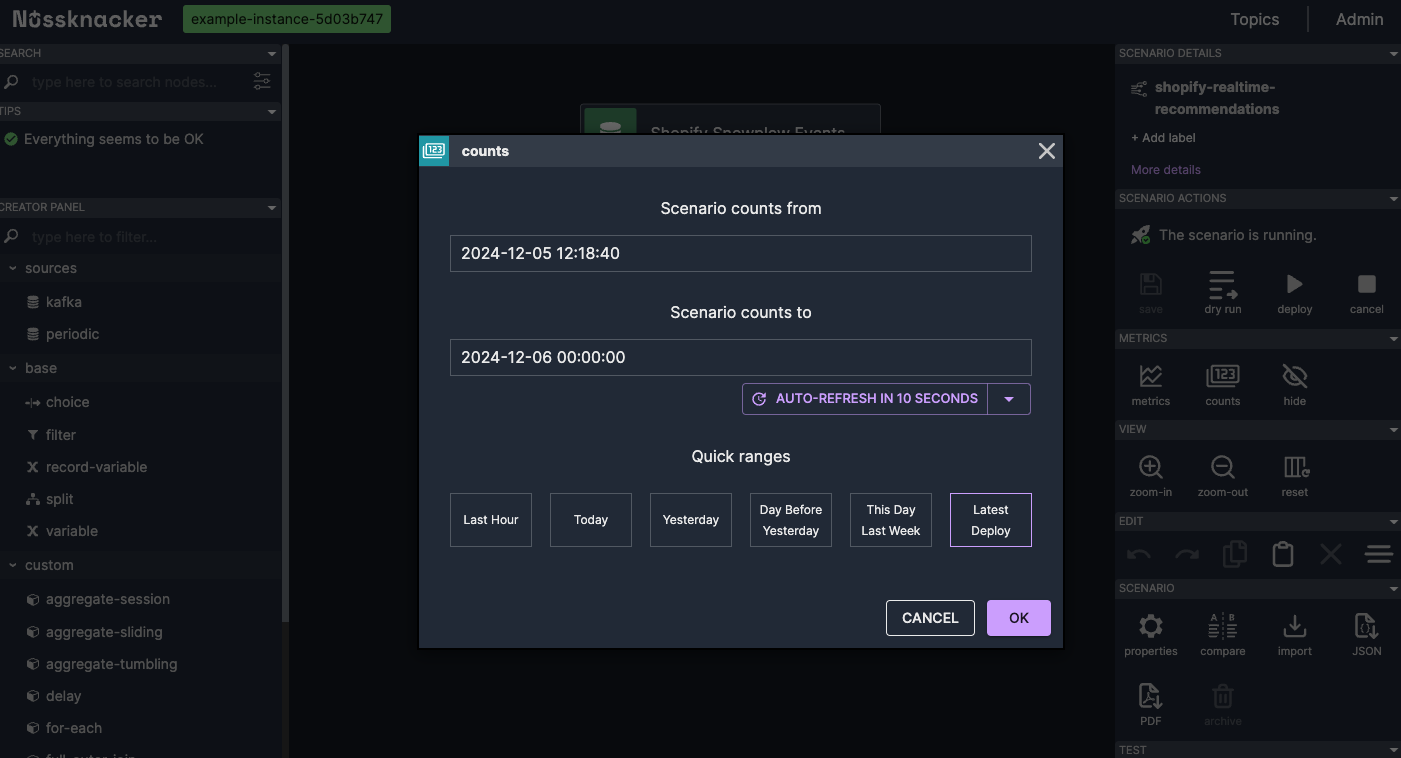Screen dimensions: 1401x758
Task: Click the counts icon in Metrics panel
Action: tap(1223, 377)
